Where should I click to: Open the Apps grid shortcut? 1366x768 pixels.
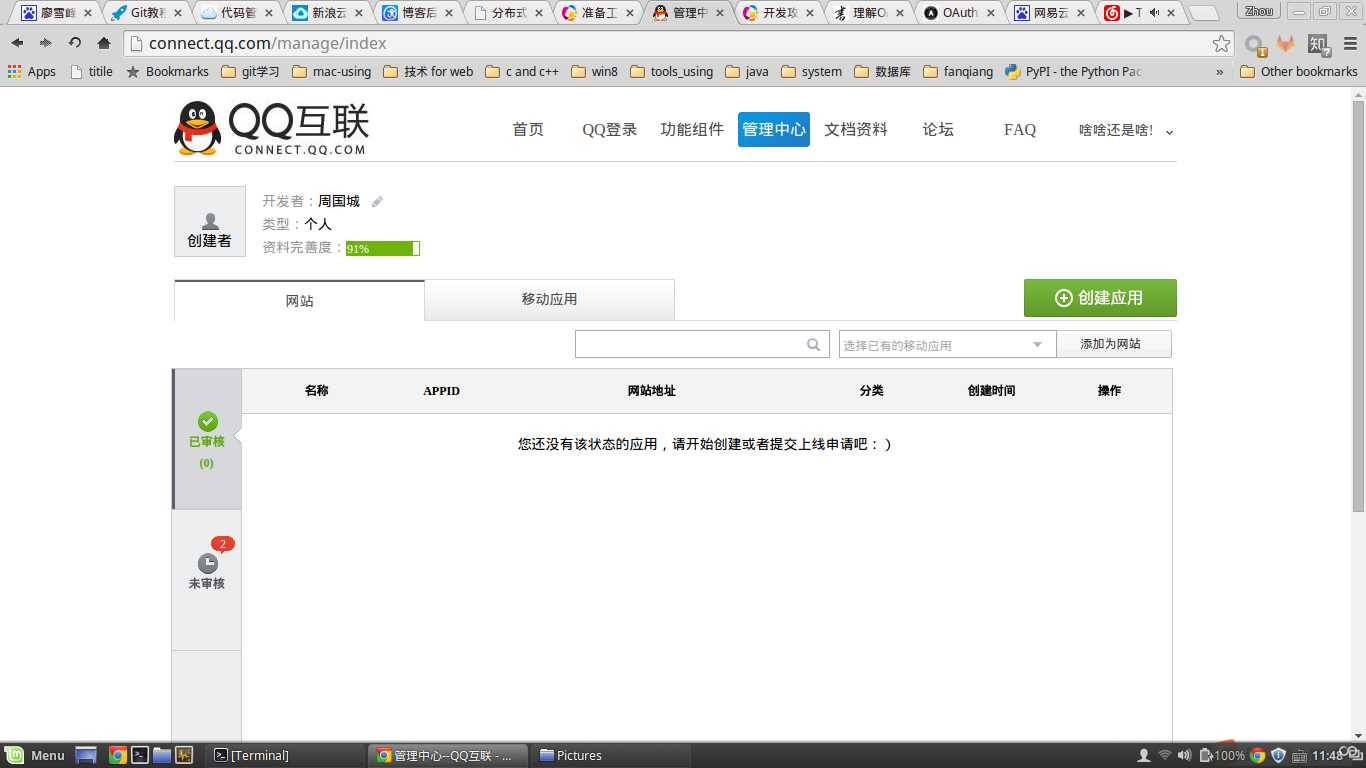click(x=32, y=71)
